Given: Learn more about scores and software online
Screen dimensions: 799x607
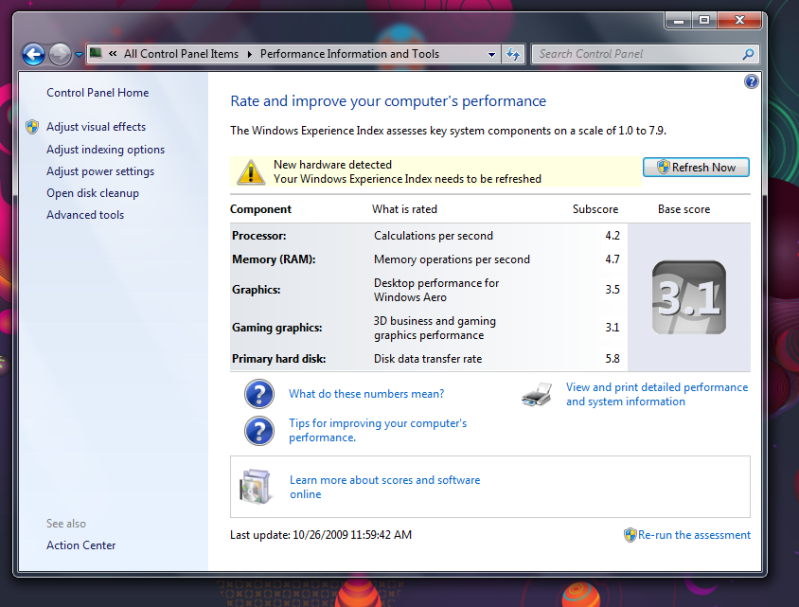Looking at the screenshot, I should click(385, 487).
